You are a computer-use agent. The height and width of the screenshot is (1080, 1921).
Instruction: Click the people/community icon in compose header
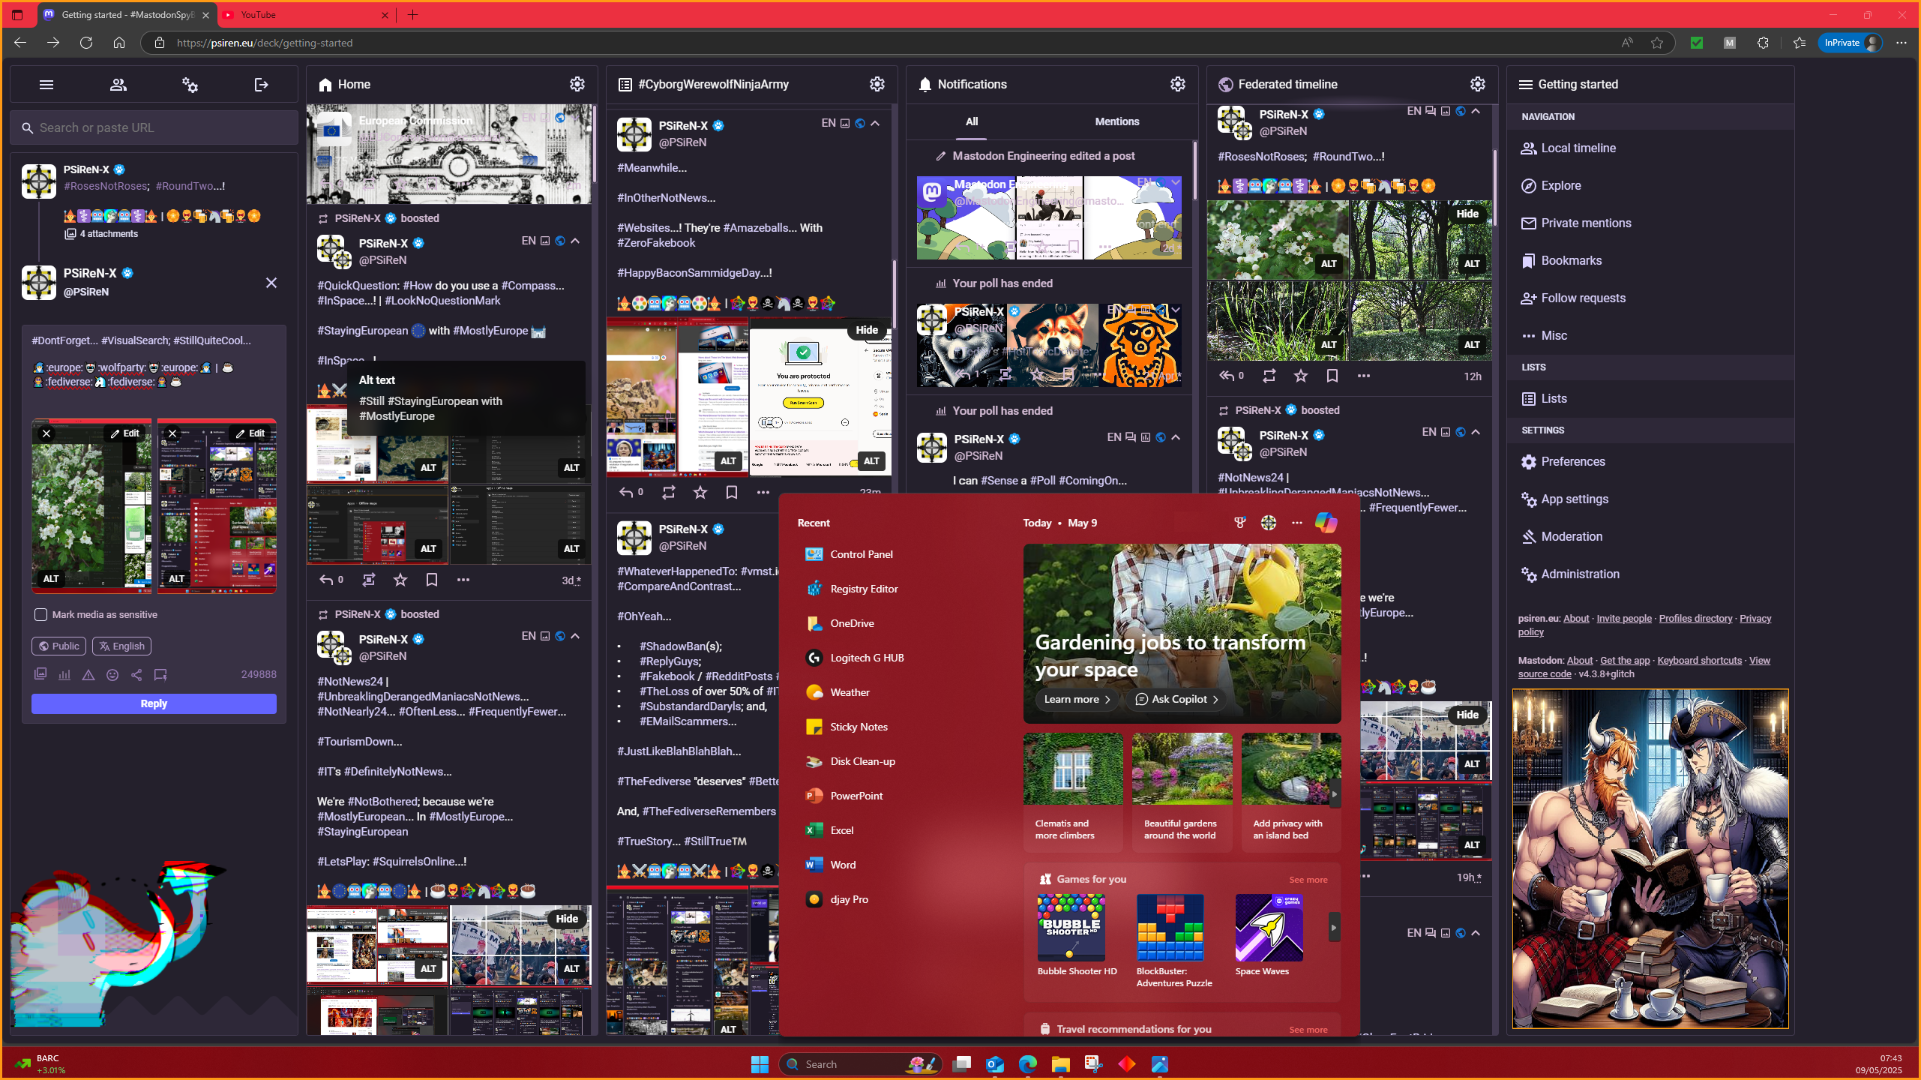[118, 85]
